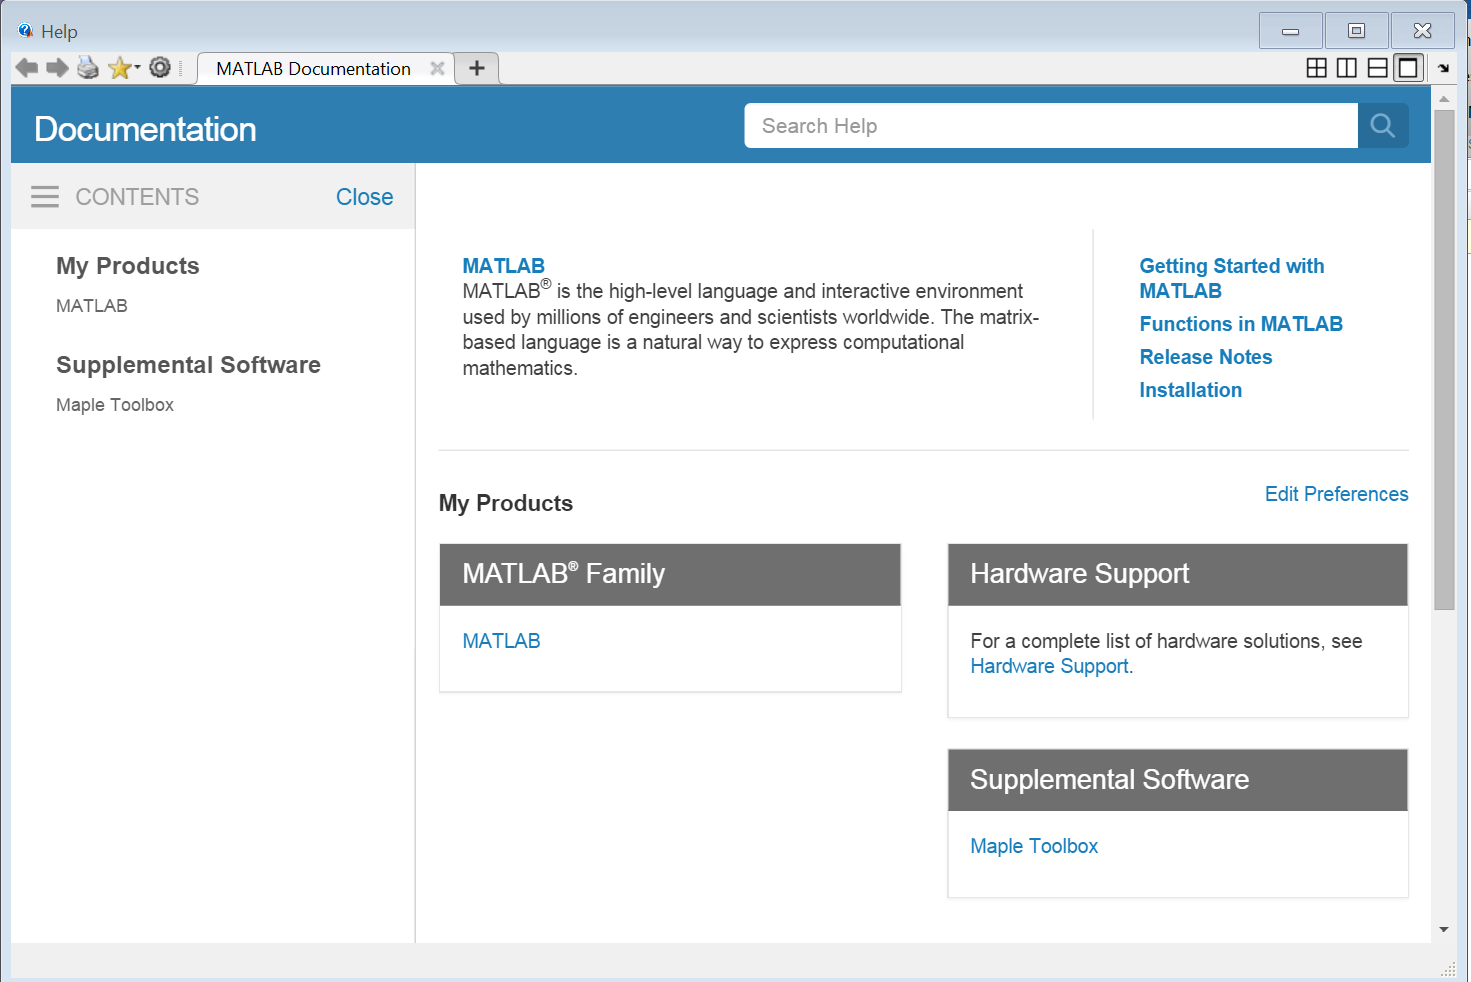Switch to the tiled grid layout
Image resolution: width=1471 pixels, height=982 pixels.
tap(1317, 68)
